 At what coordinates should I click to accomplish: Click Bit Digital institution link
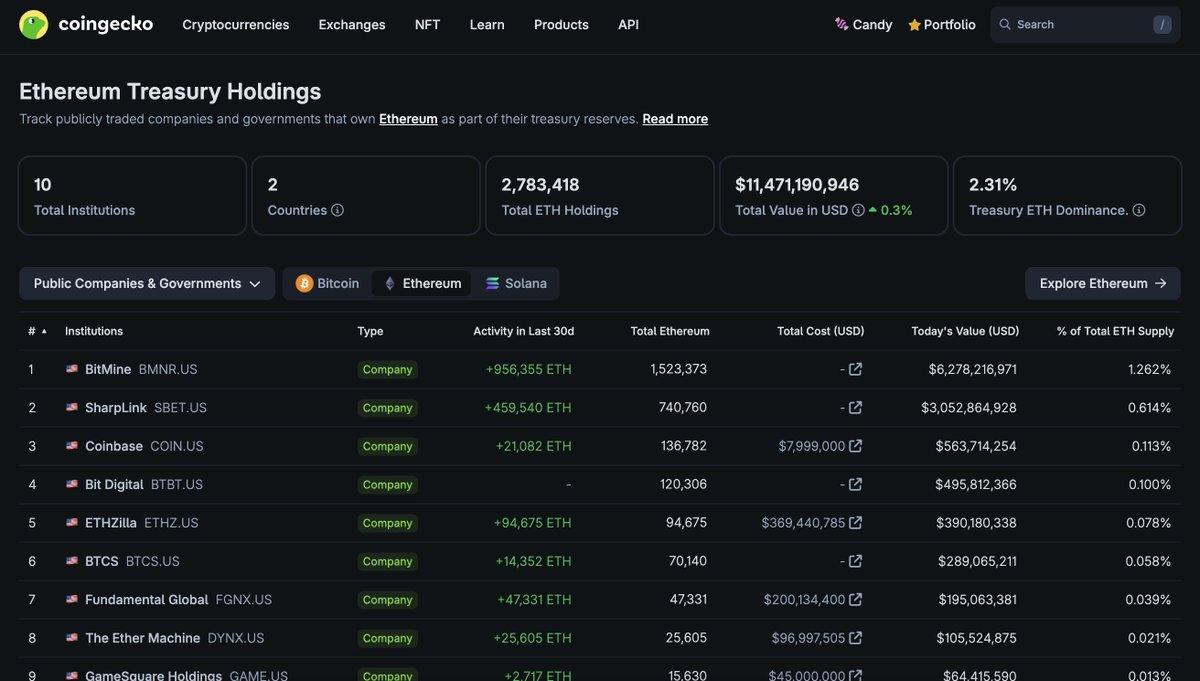pos(114,484)
